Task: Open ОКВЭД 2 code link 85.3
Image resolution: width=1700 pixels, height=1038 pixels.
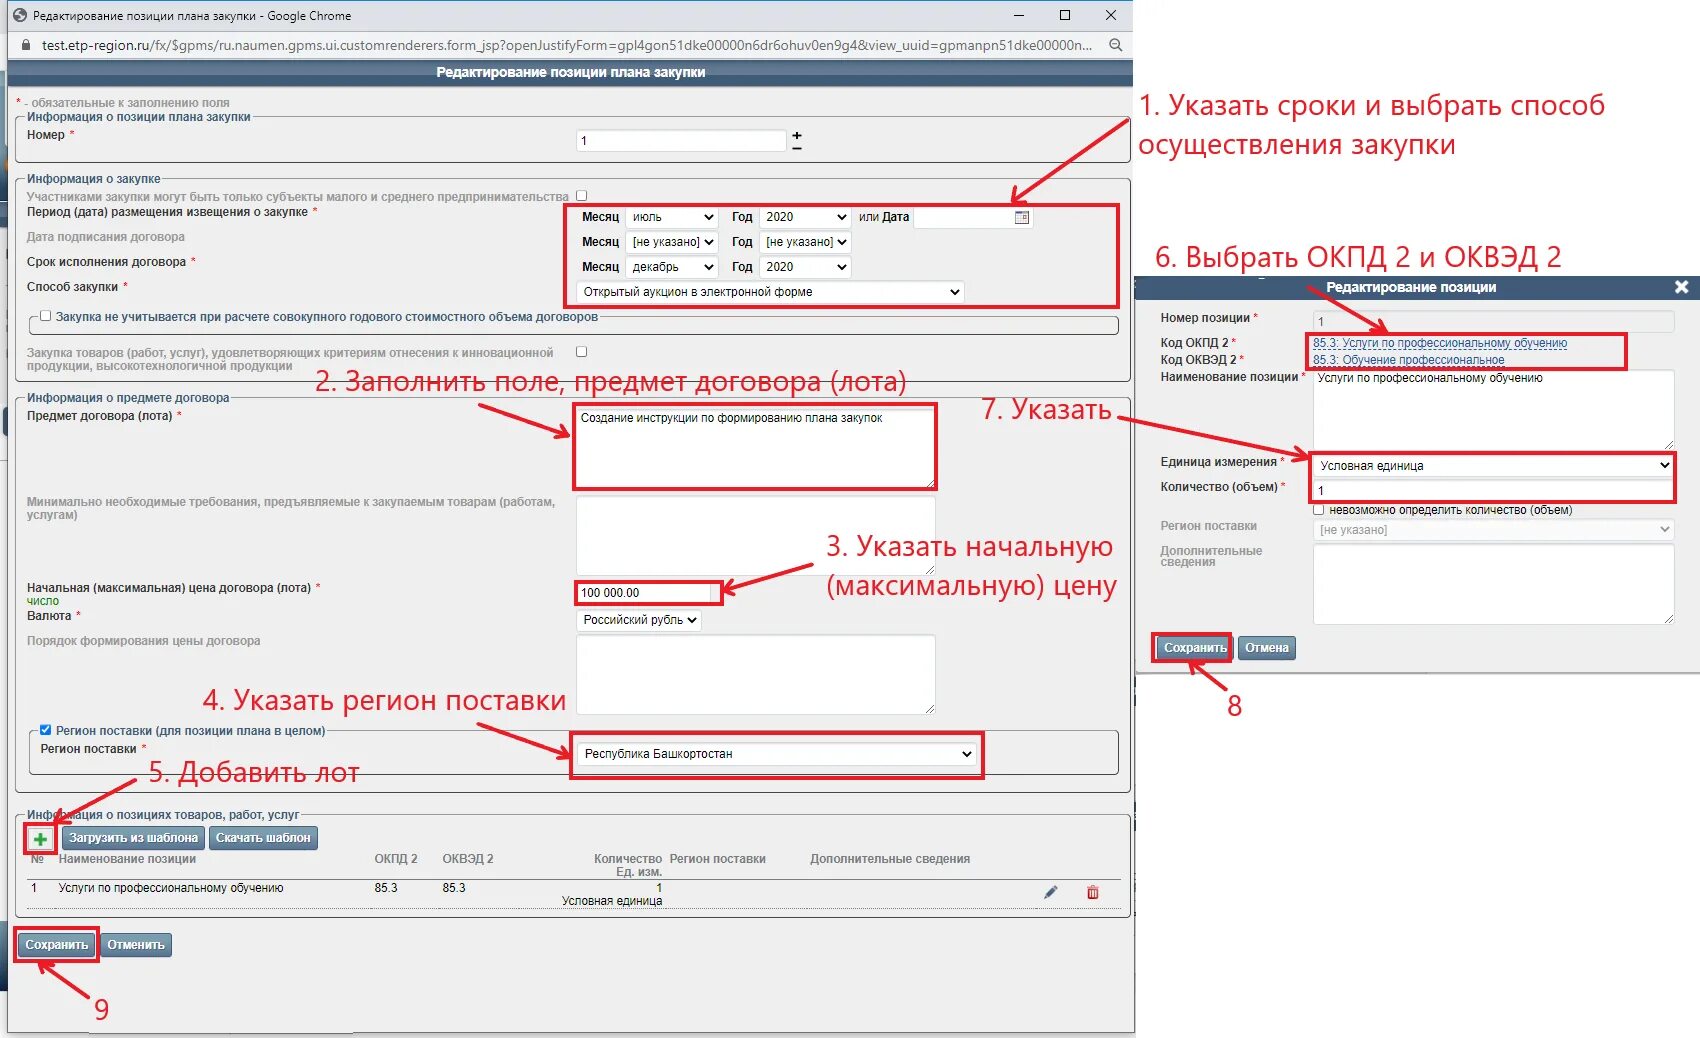Action: point(1408,360)
